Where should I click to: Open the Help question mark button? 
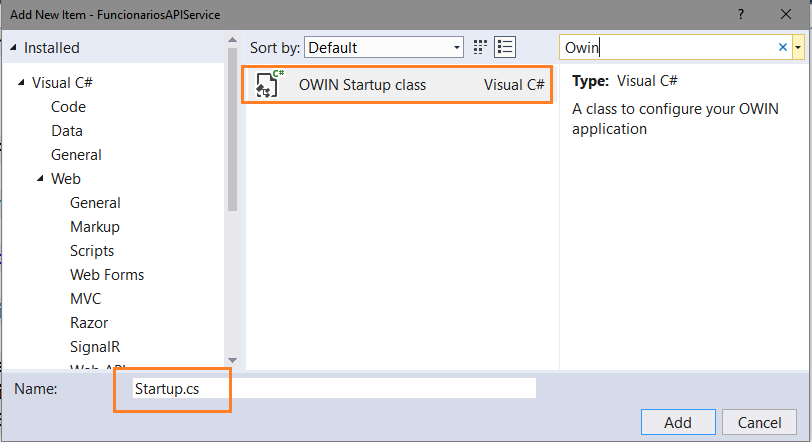coord(741,15)
